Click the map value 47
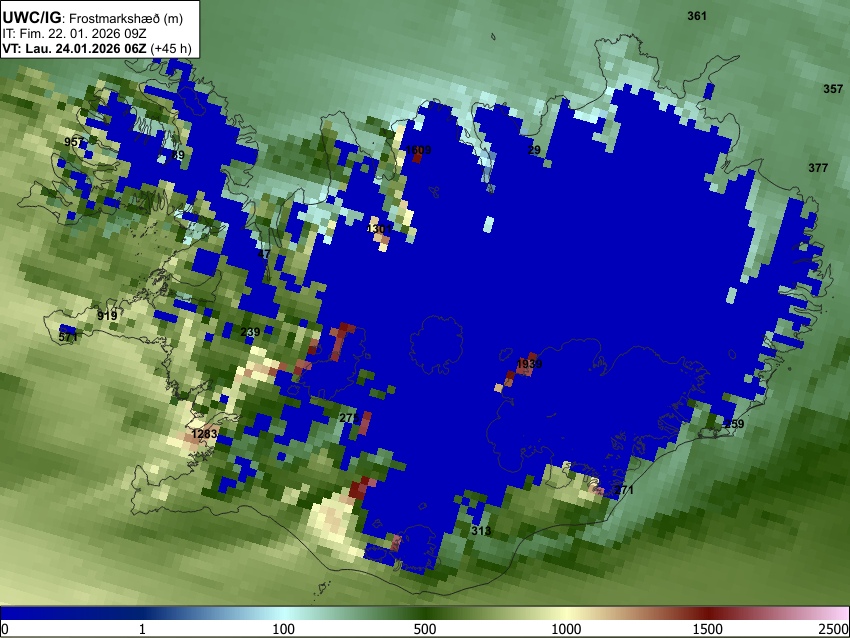 [x=264, y=254]
